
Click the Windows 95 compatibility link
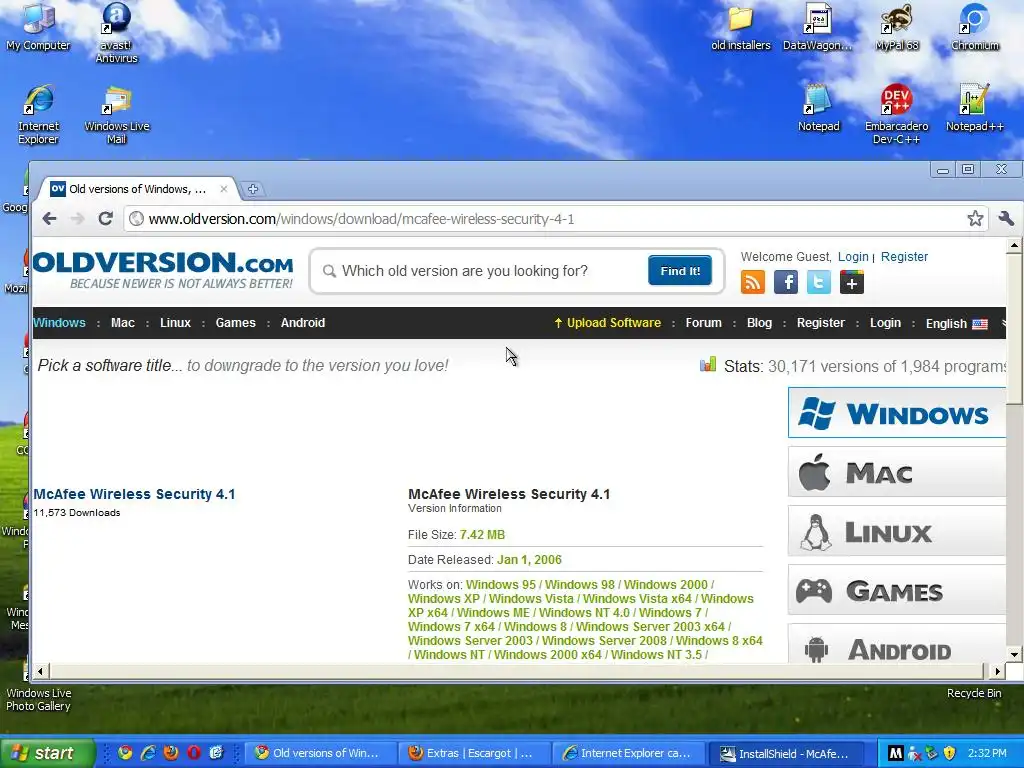pos(501,584)
